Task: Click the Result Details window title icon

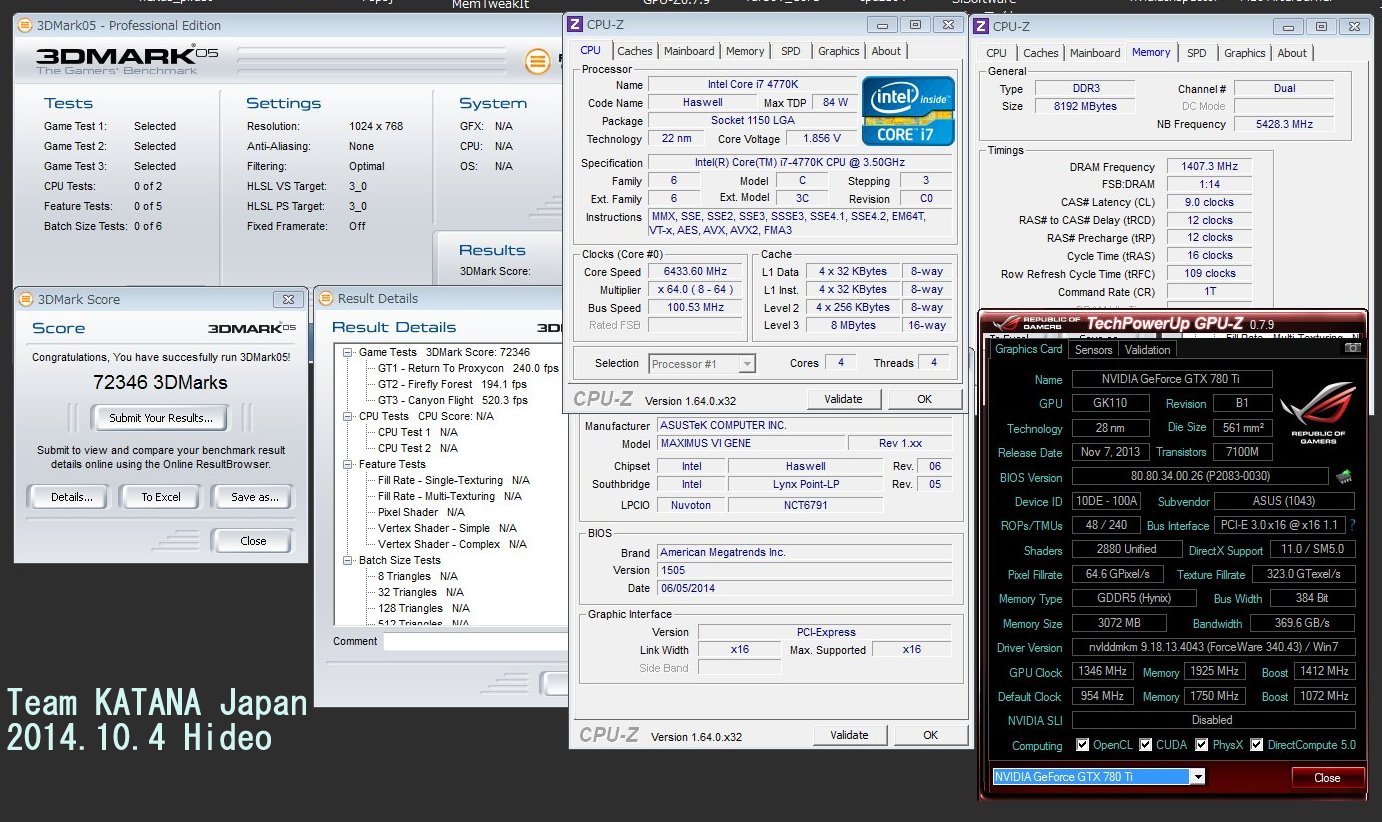Action: [325, 298]
